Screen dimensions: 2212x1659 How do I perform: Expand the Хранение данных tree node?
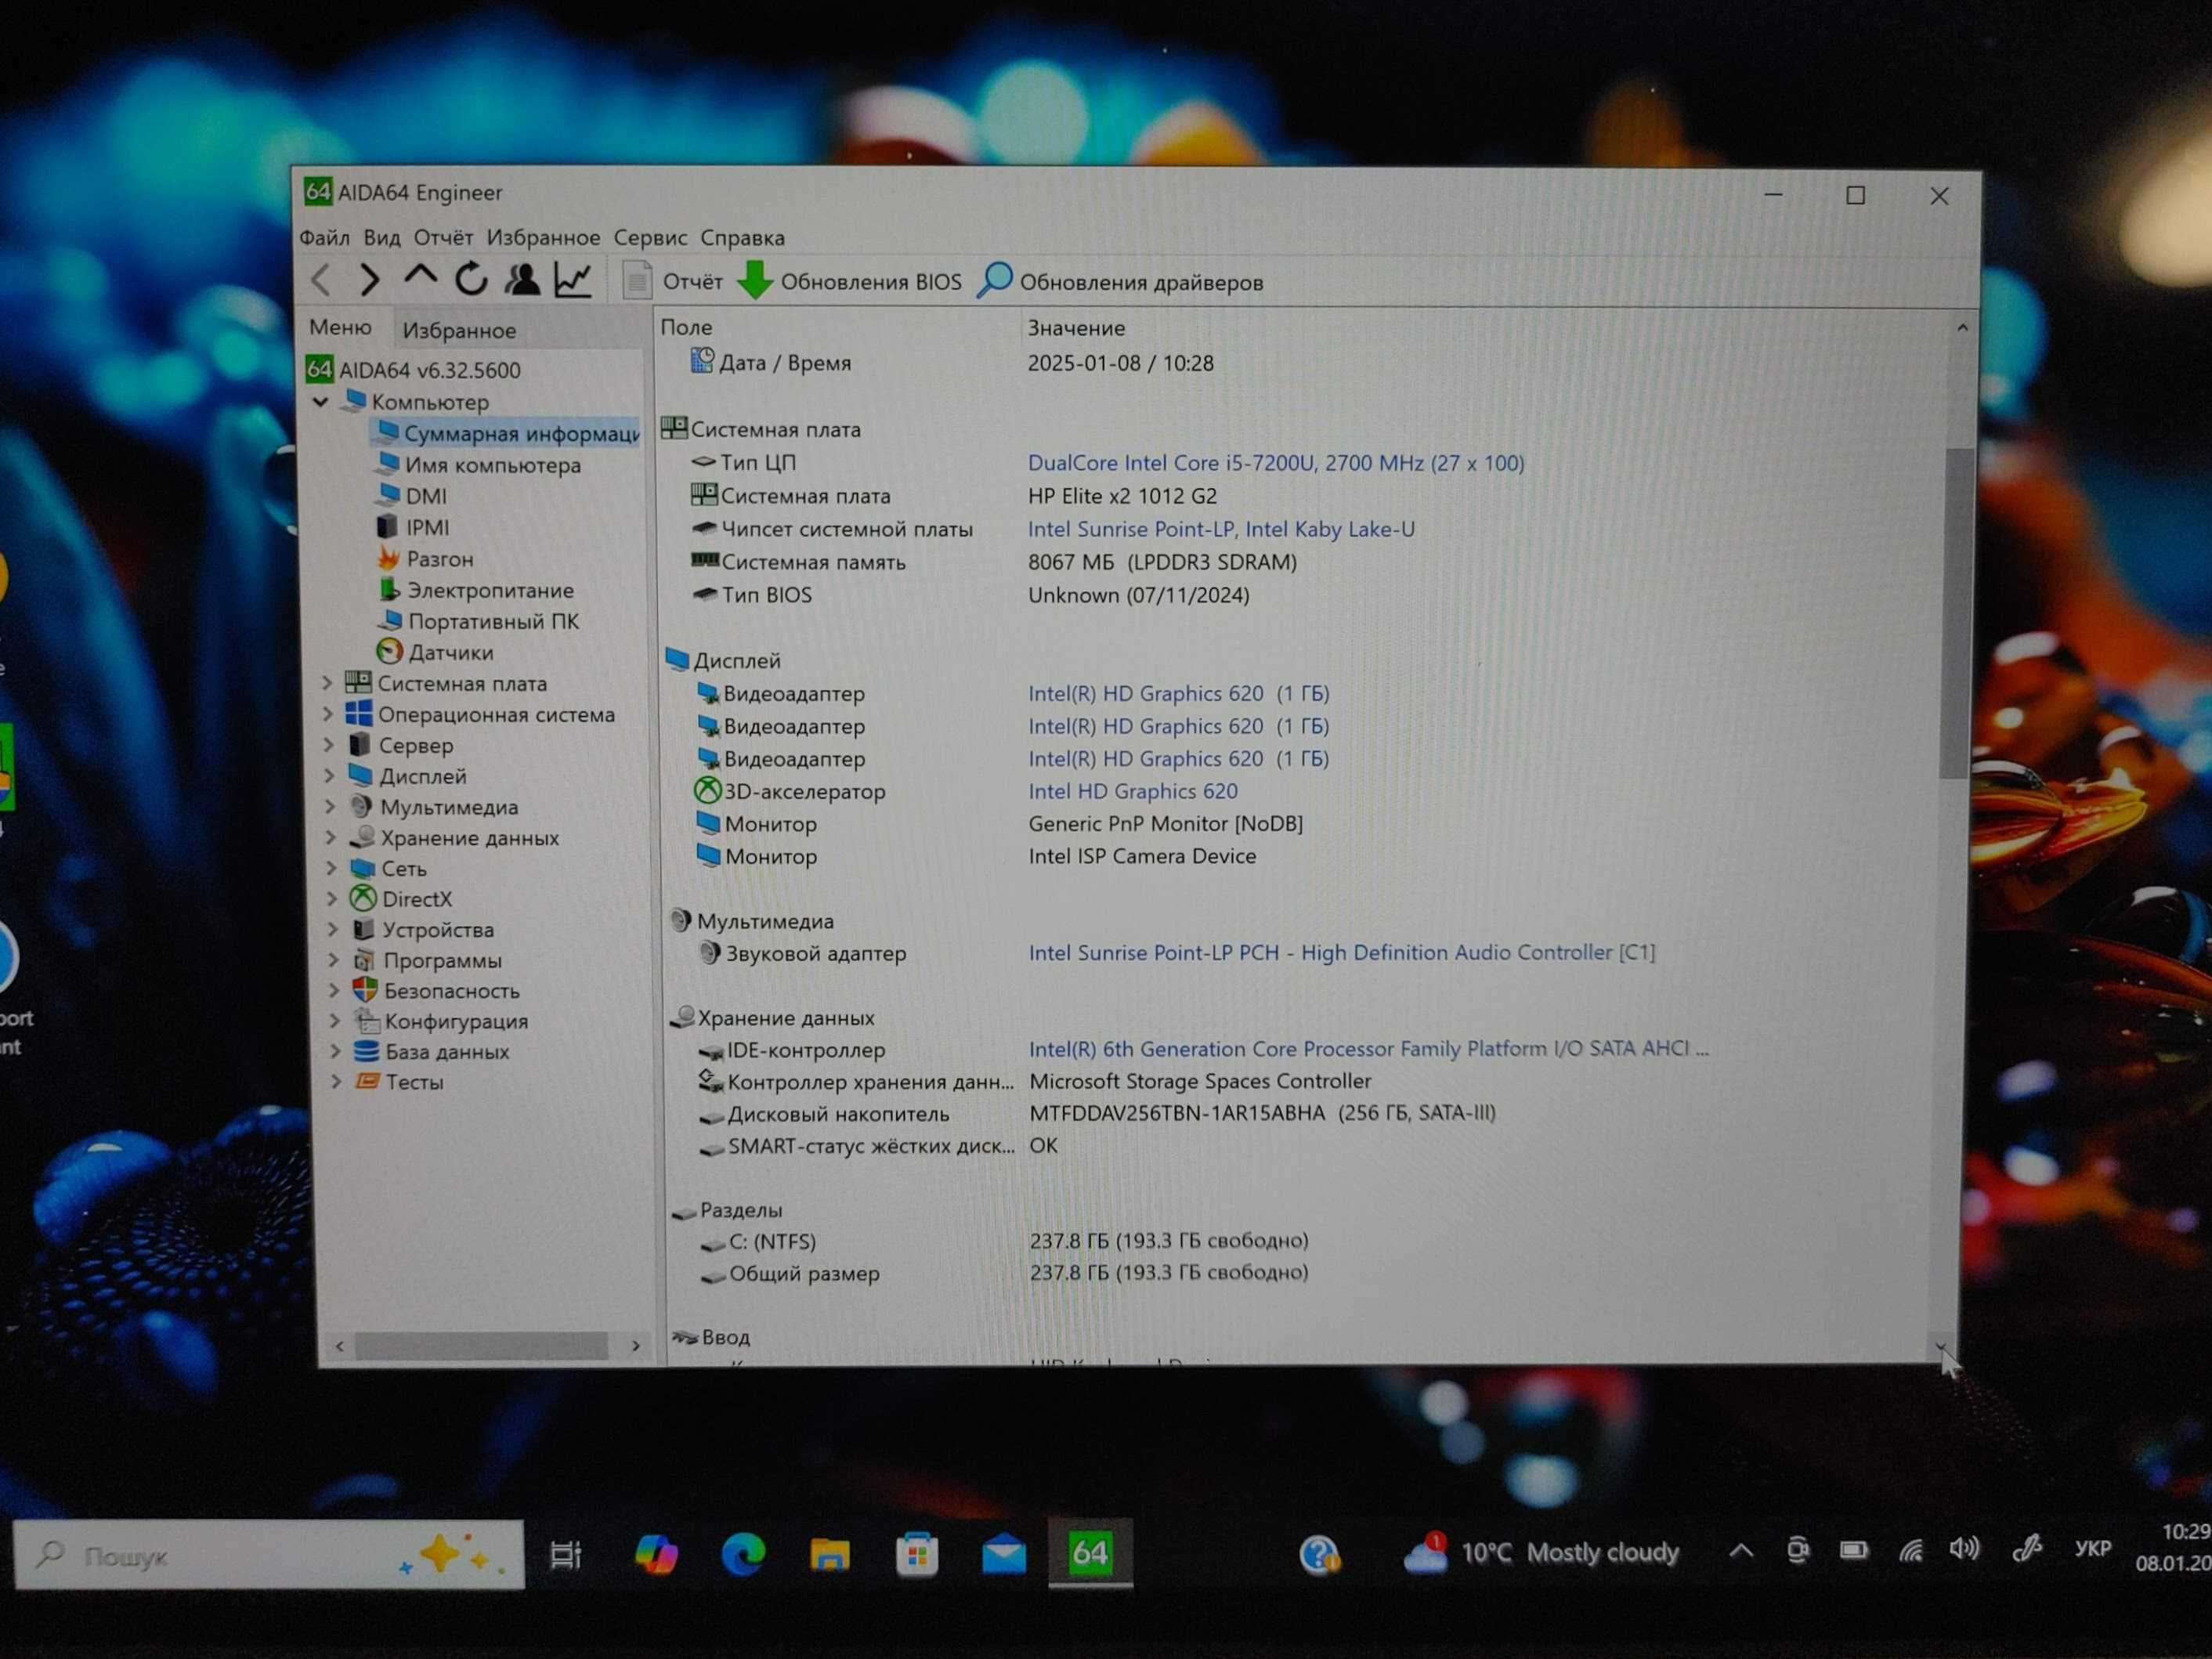pos(331,838)
